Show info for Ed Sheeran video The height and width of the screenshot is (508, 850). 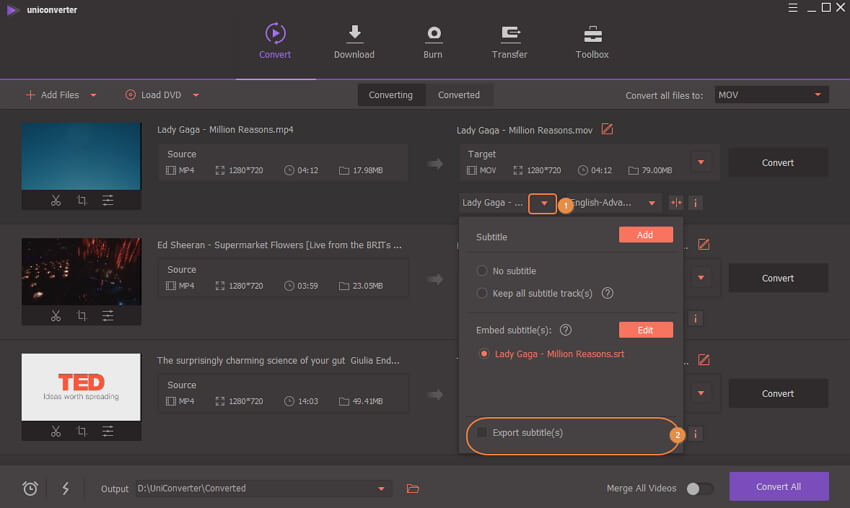pyautogui.click(x=696, y=318)
